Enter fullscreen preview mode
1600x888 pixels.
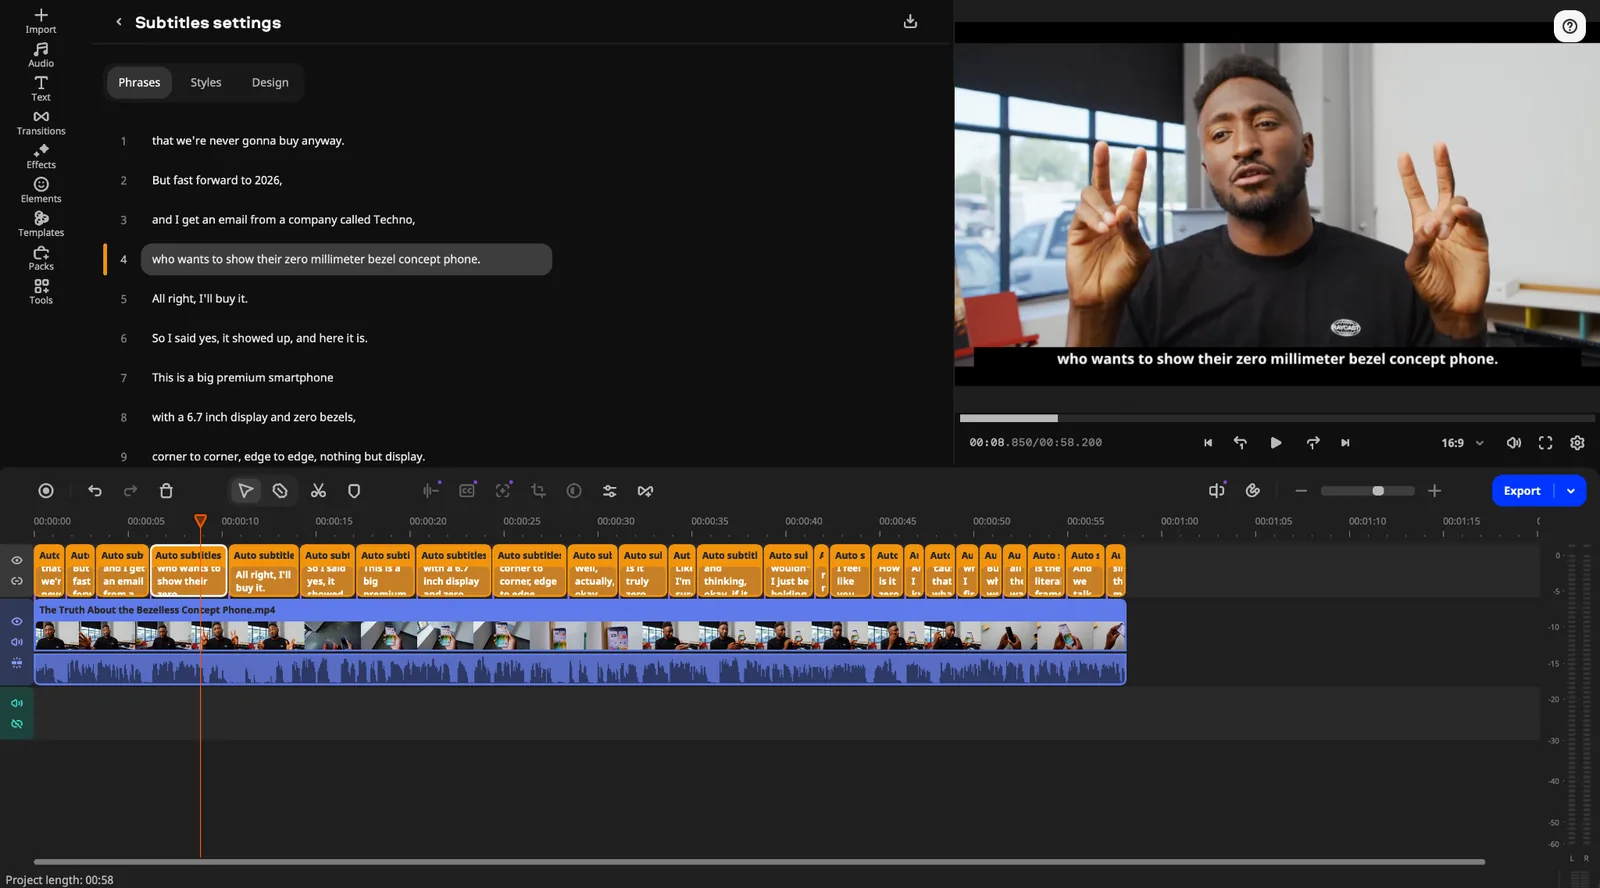coord(1545,443)
